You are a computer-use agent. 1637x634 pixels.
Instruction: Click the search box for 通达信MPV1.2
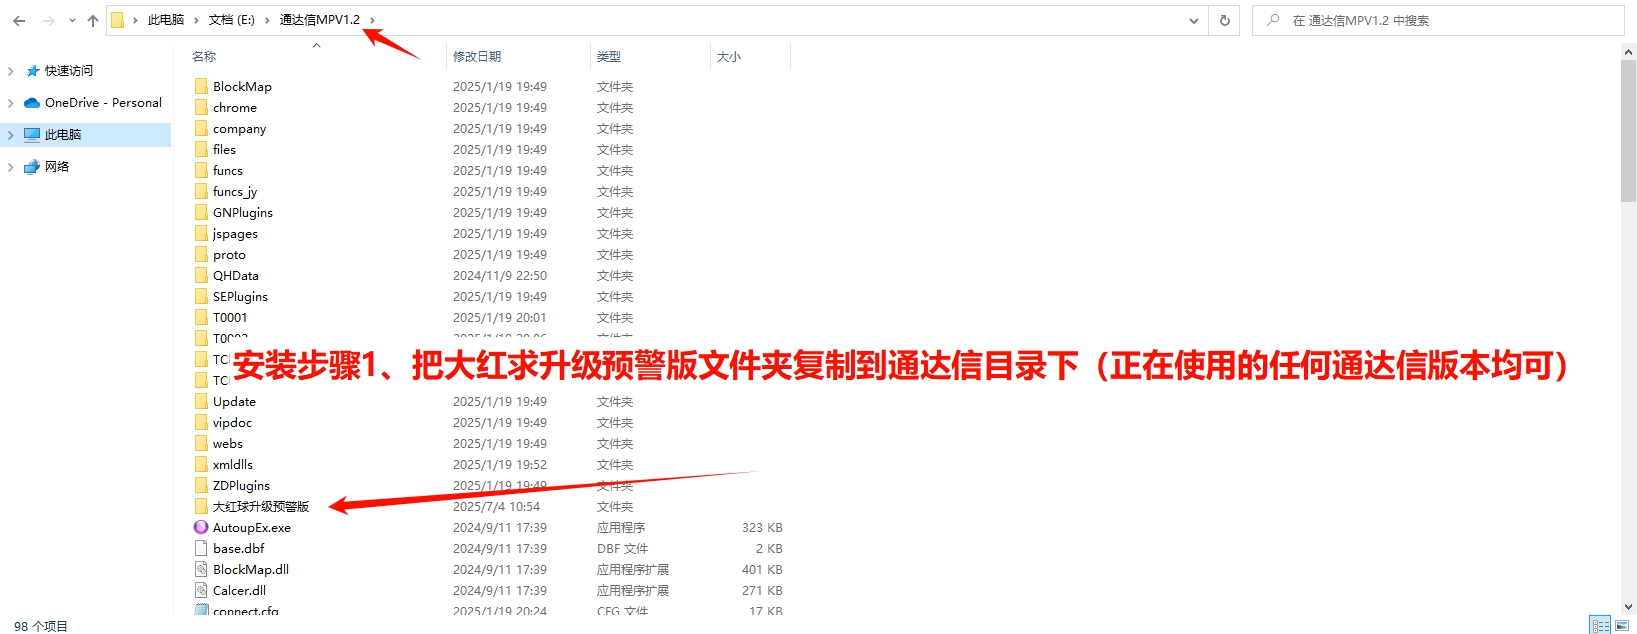pos(1438,20)
